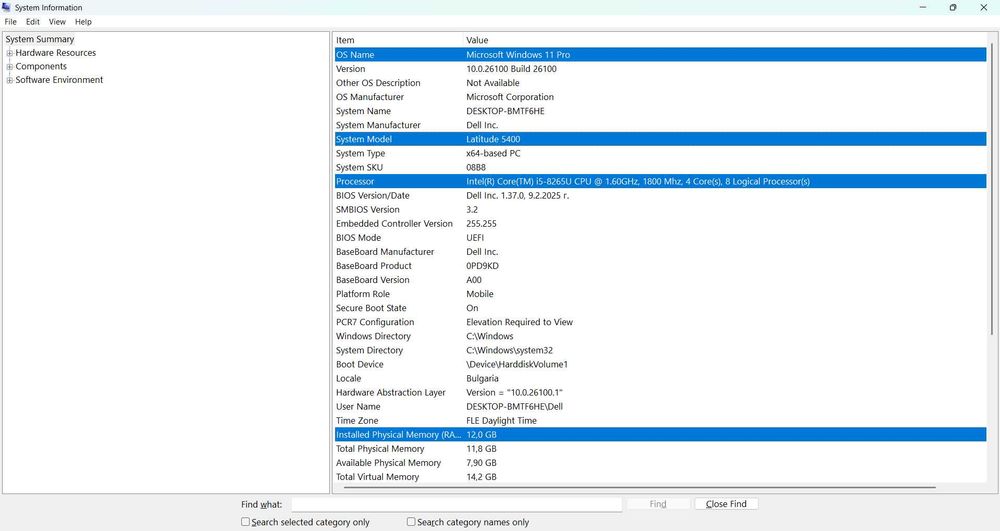Select the PCR7 Configuration row
Viewport: 1000px width, 531px height.
[x=661, y=322]
